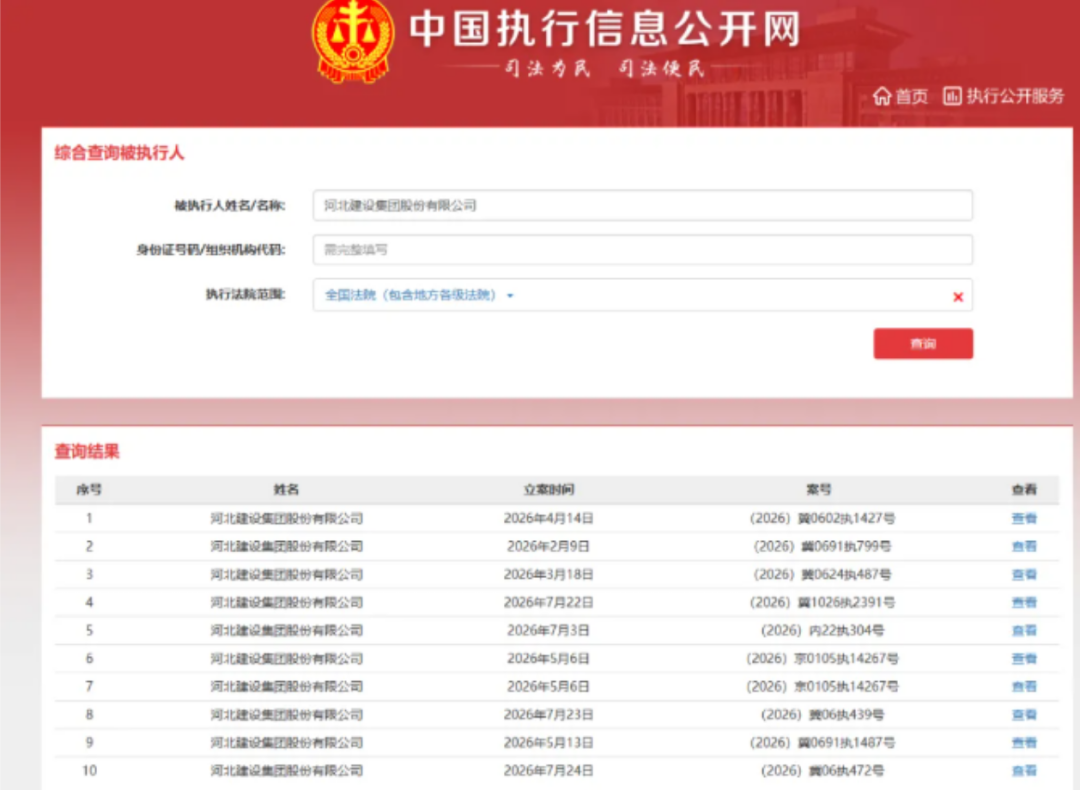Select case number 京0105执14267号 in row 7
This screenshot has height=790, width=1080.
(x=822, y=687)
